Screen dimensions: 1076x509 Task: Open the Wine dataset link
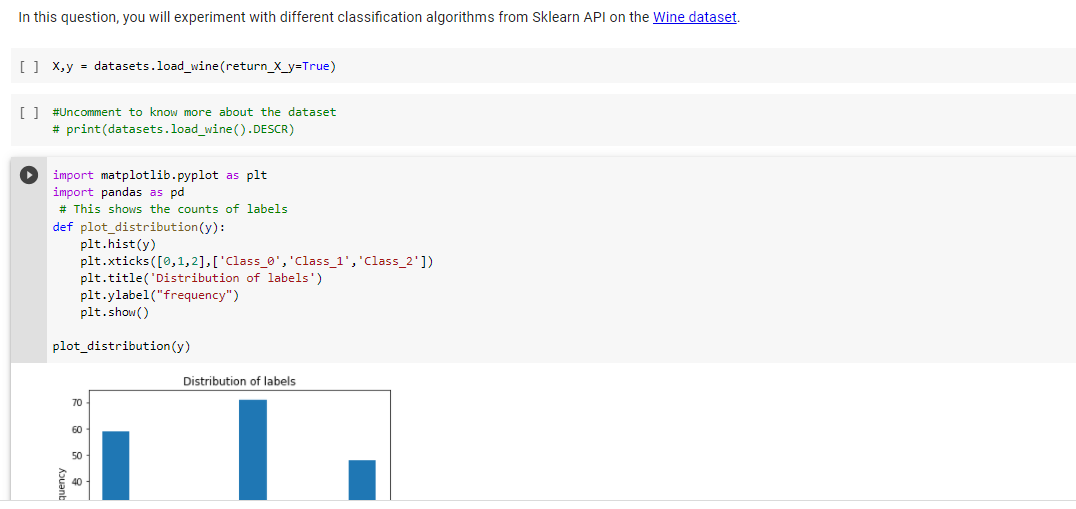pos(694,18)
